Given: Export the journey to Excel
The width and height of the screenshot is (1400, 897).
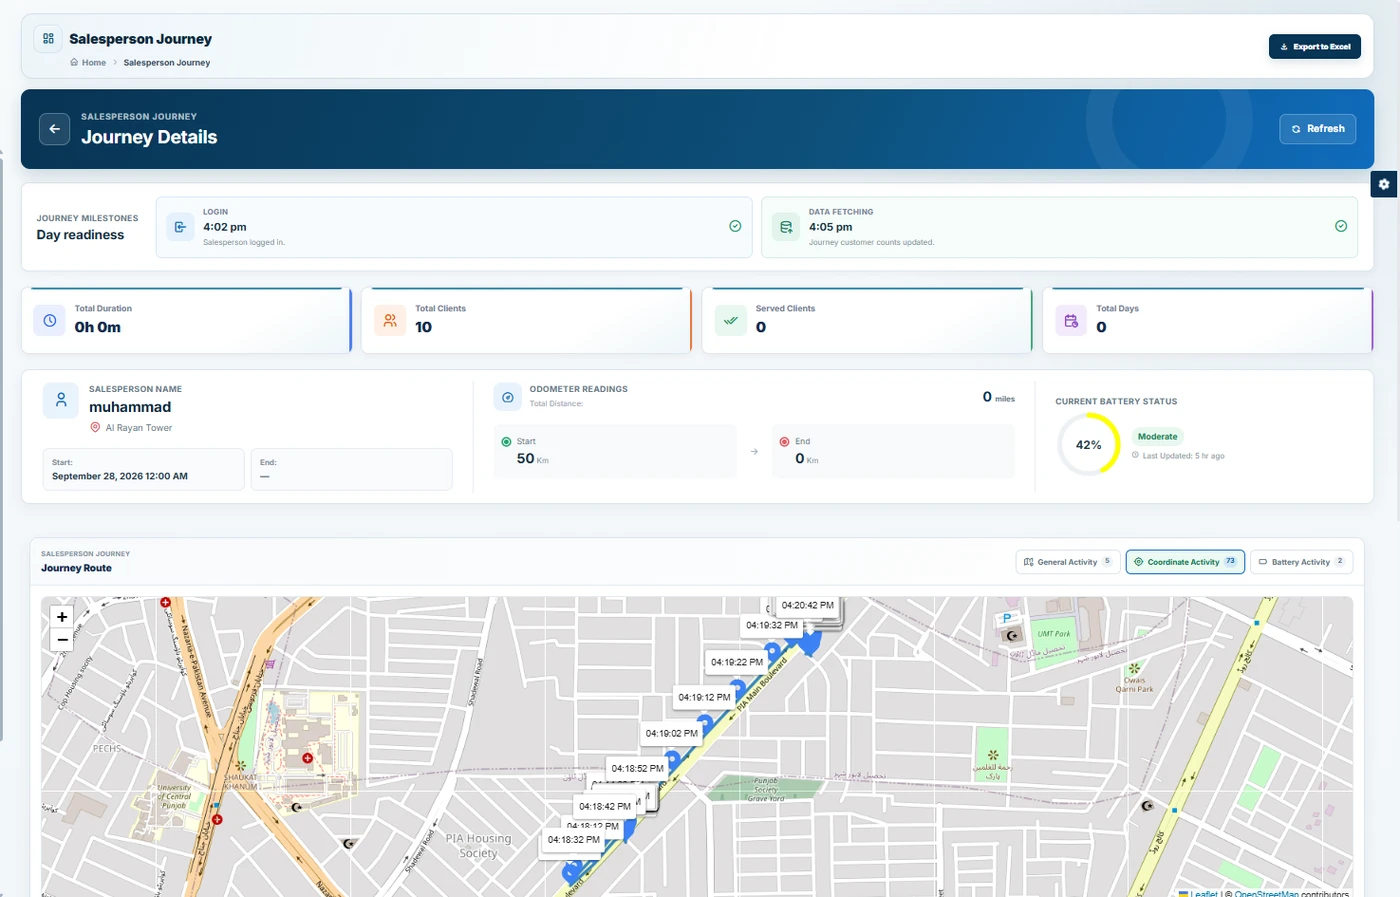Looking at the screenshot, I should tap(1315, 47).
